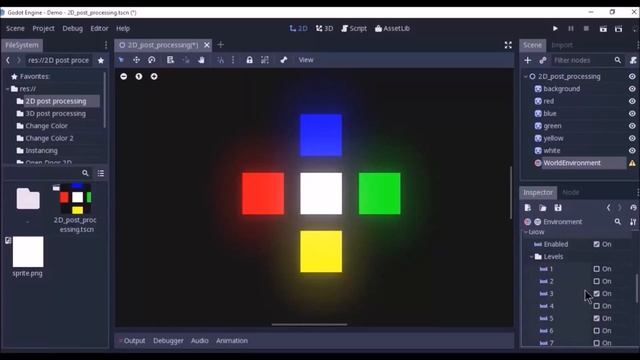Click the group children icon in toolbar
640x360 pixels.
(265, 60)
